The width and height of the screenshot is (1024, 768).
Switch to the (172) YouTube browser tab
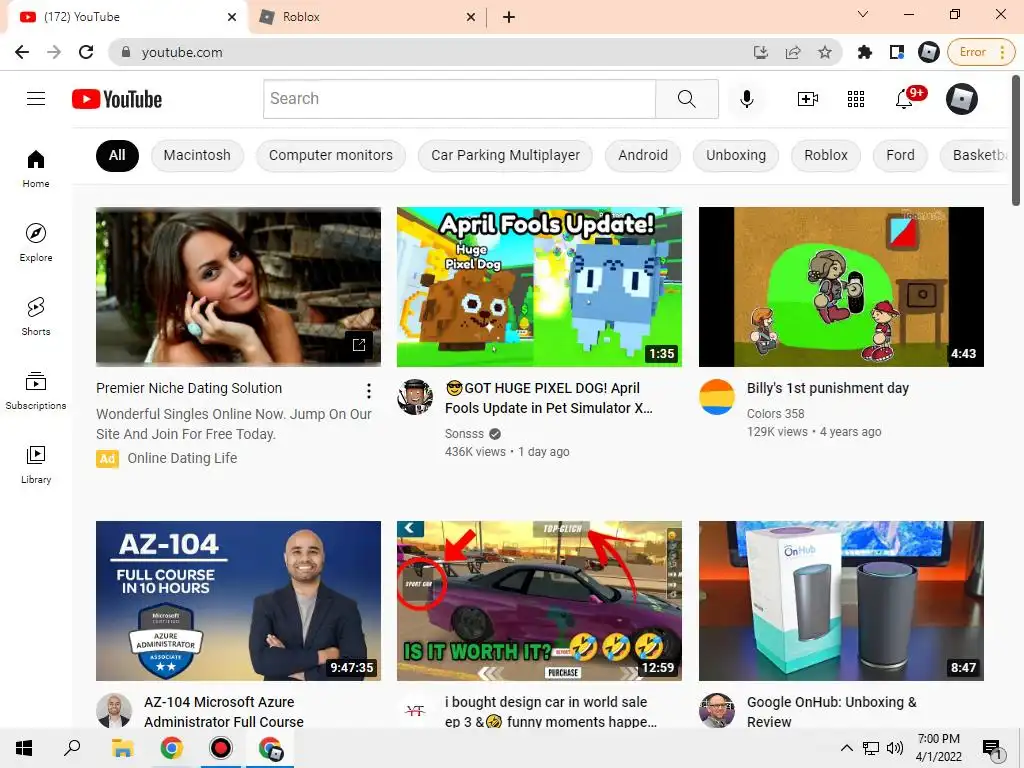click(x=127, y=17)
